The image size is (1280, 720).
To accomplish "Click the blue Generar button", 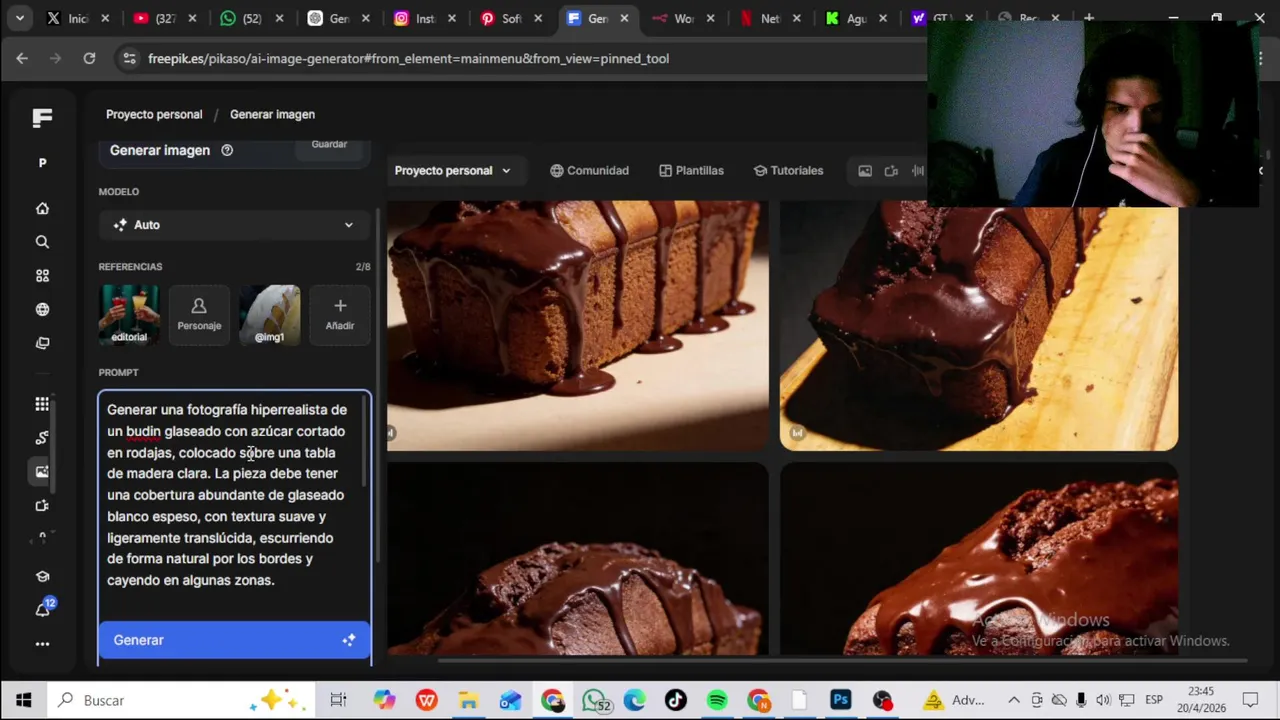I will point(234,640).
